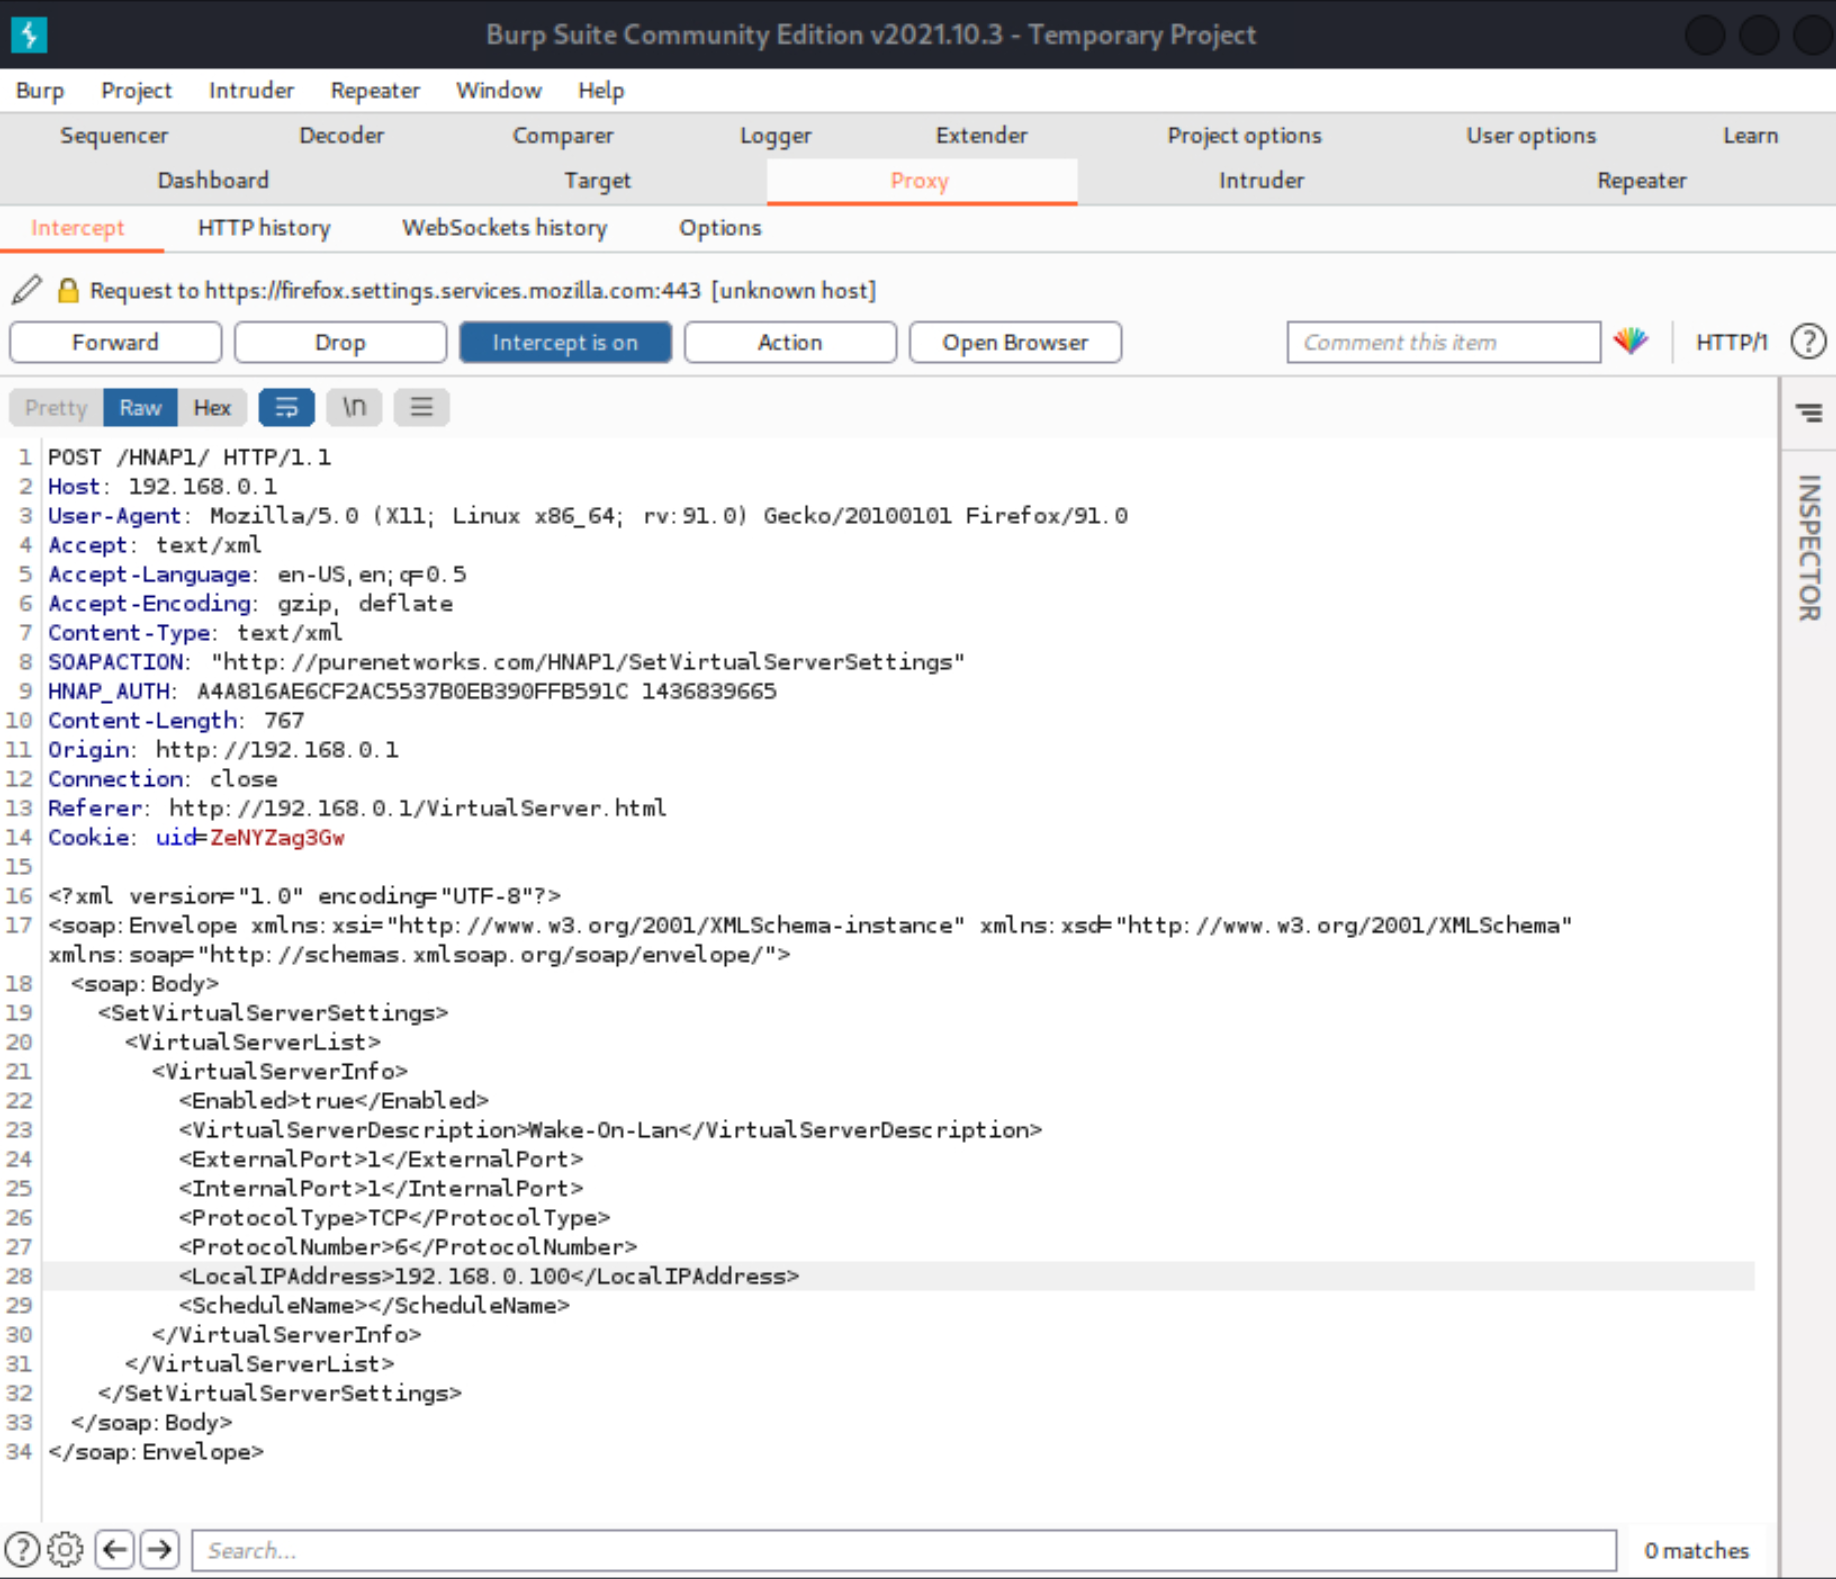Click the Open Browser button
Viewport: 1836px width, 1579px height.
pos(1015,342)
